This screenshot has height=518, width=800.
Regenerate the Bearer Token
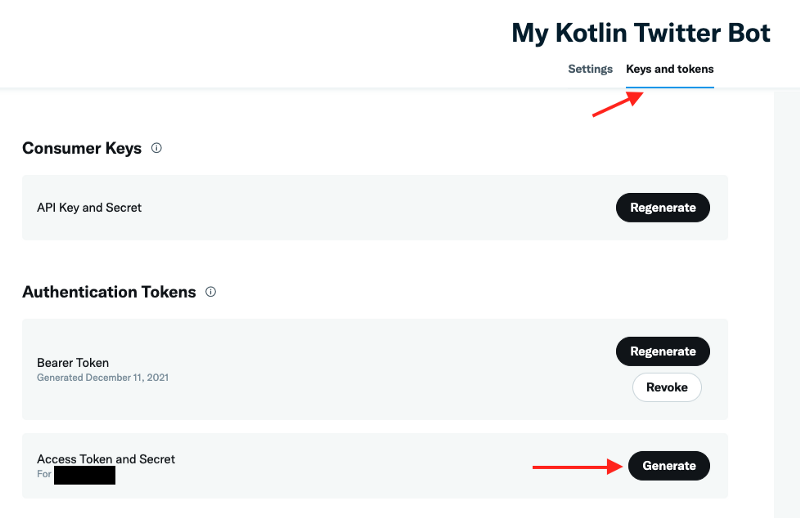pos(662,352)
